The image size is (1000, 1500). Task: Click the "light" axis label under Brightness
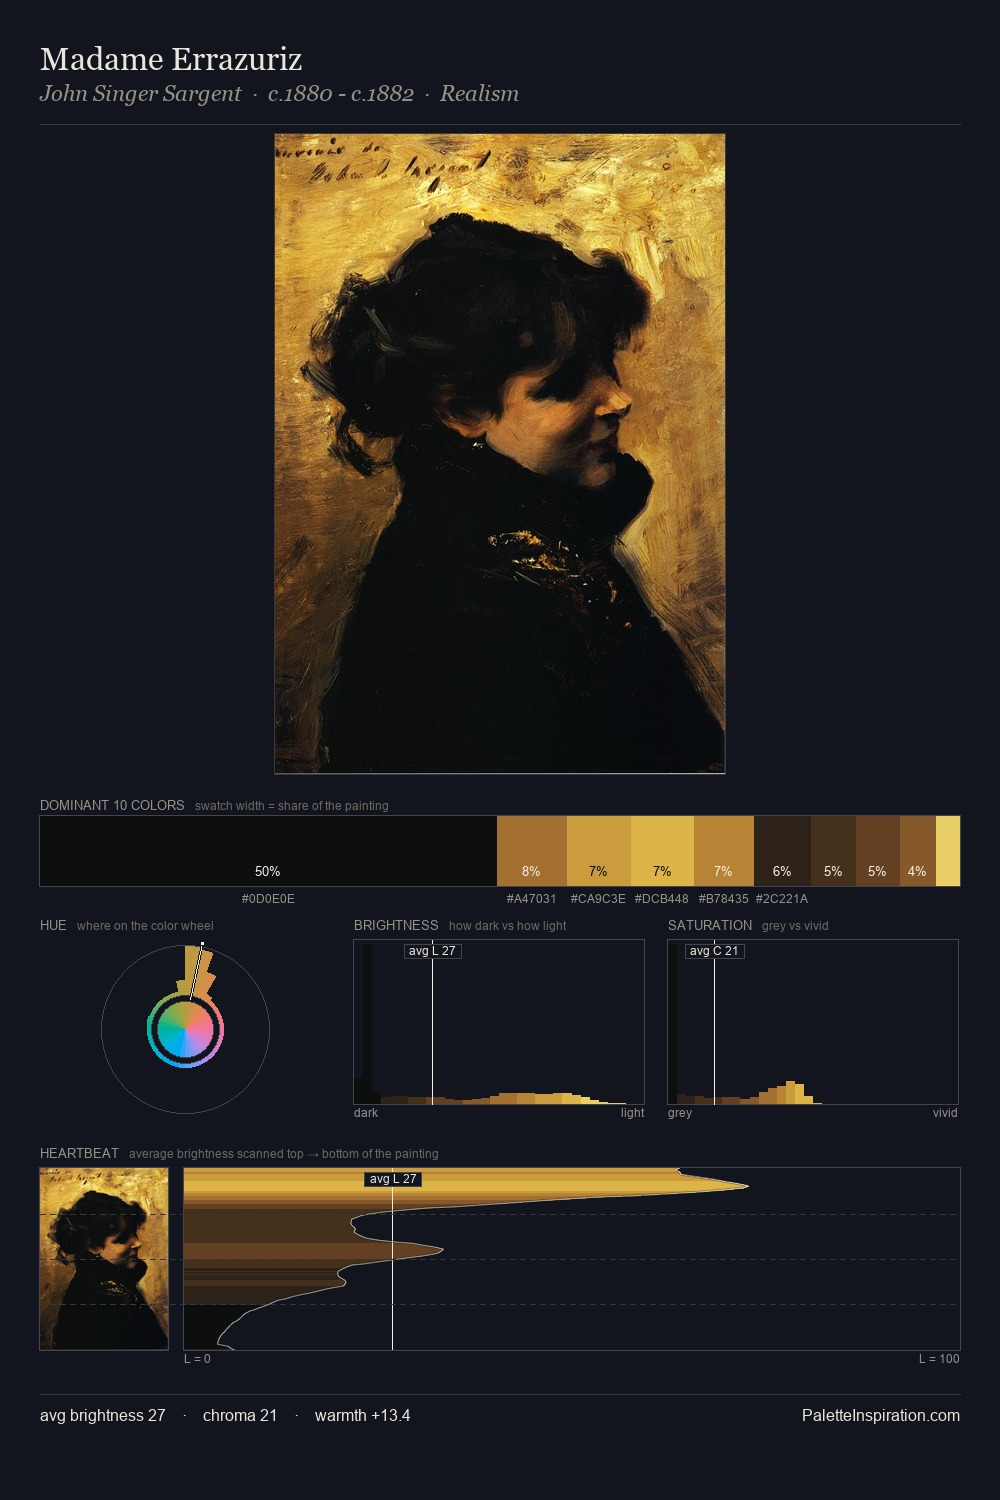point(632,1113)
